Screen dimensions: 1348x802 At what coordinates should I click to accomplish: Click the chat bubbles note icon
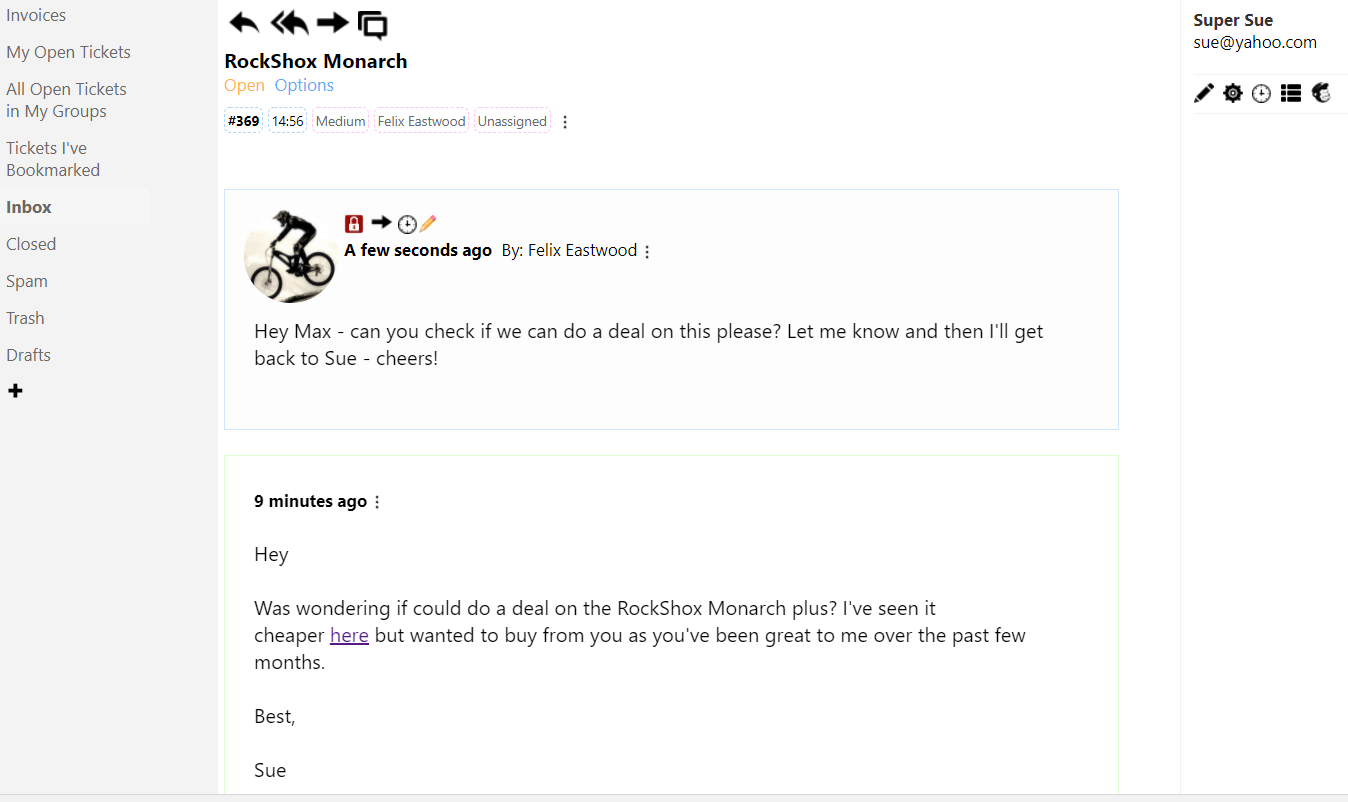373,25
